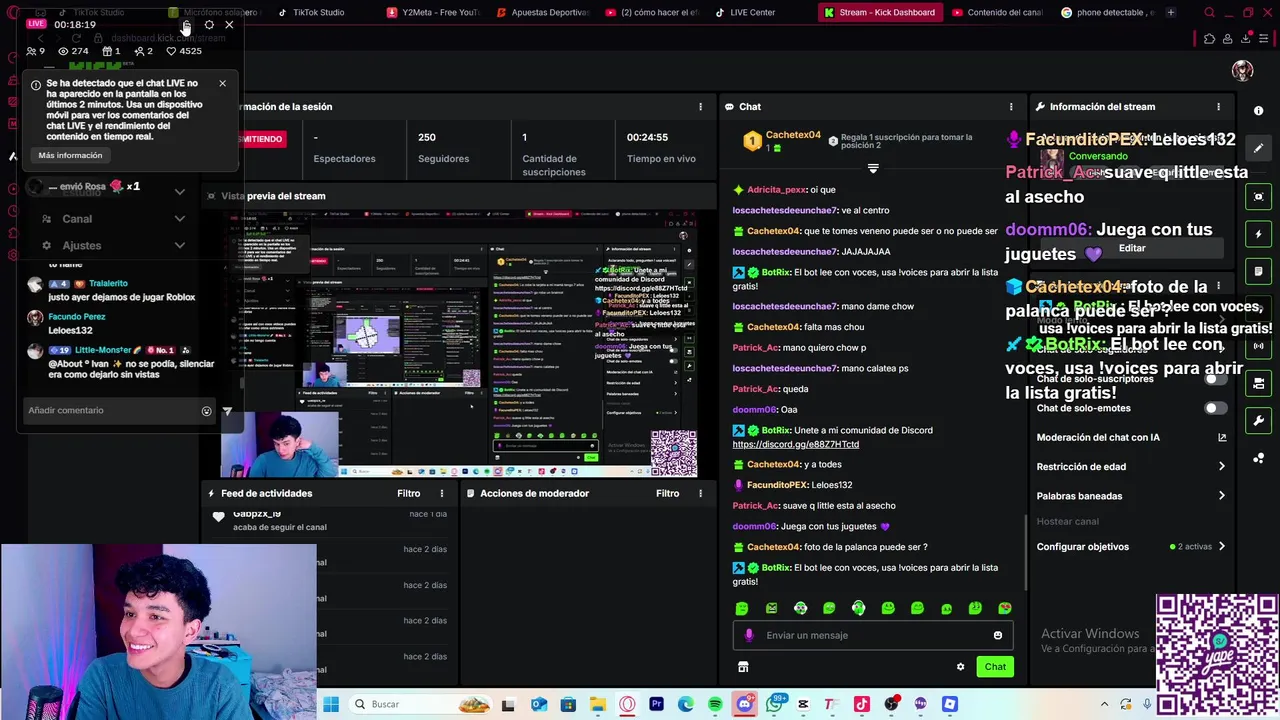Click the Vista previa del stream preview
The height and width of the screenshot is (720, 1280).
[459, 344]
